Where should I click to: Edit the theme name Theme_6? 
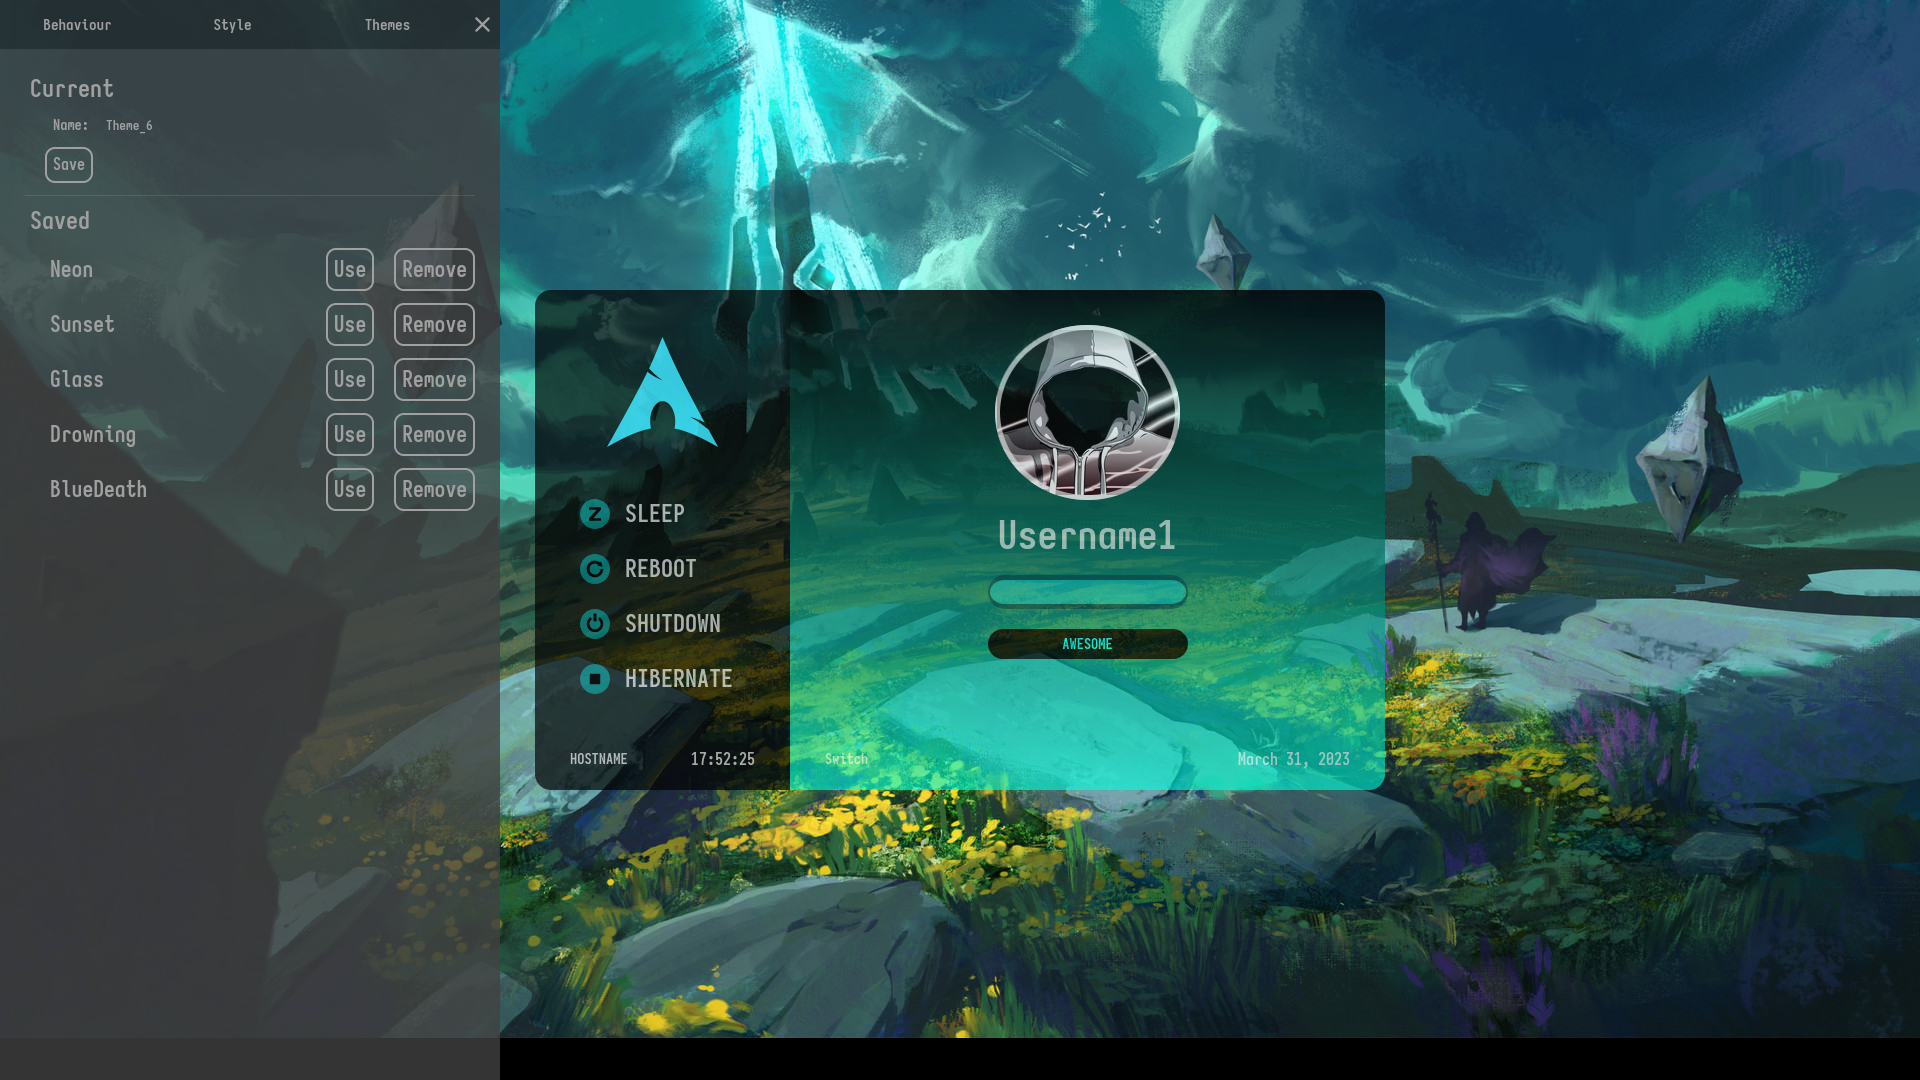click(130, 126)
